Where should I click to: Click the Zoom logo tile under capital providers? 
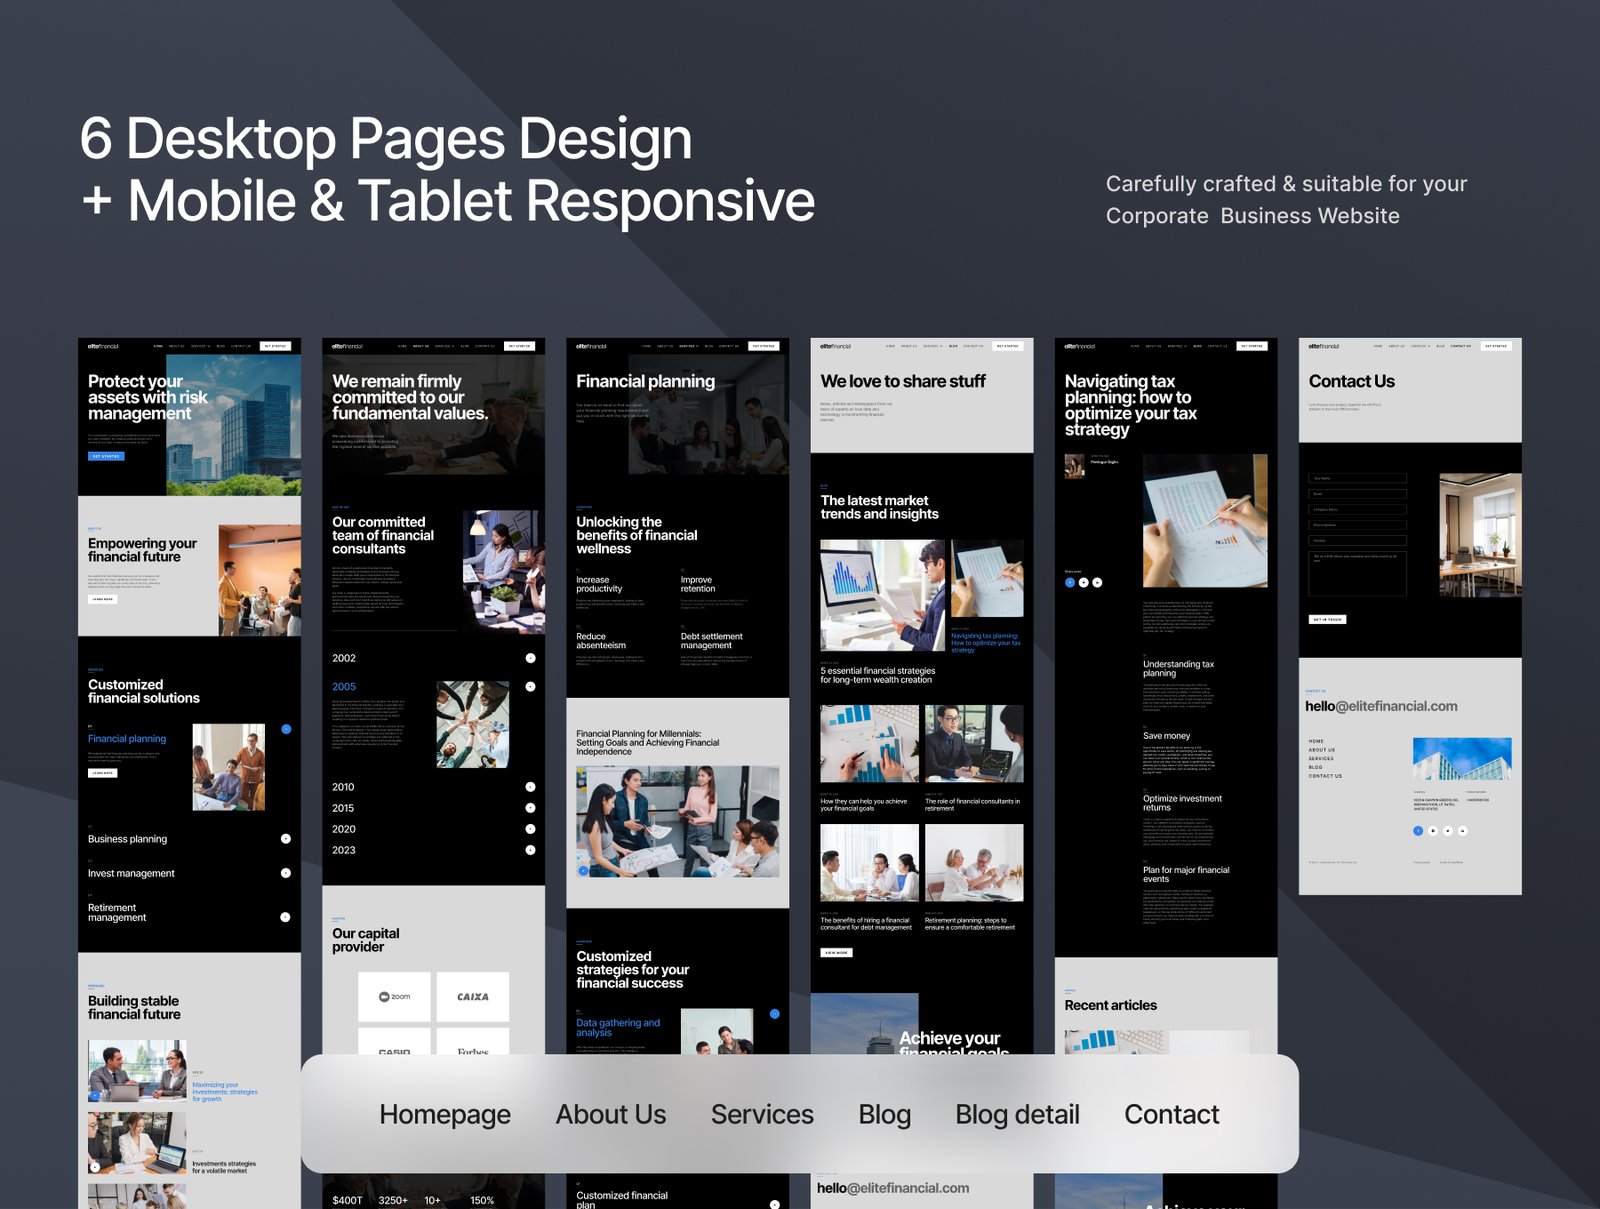tap(394, 996)
